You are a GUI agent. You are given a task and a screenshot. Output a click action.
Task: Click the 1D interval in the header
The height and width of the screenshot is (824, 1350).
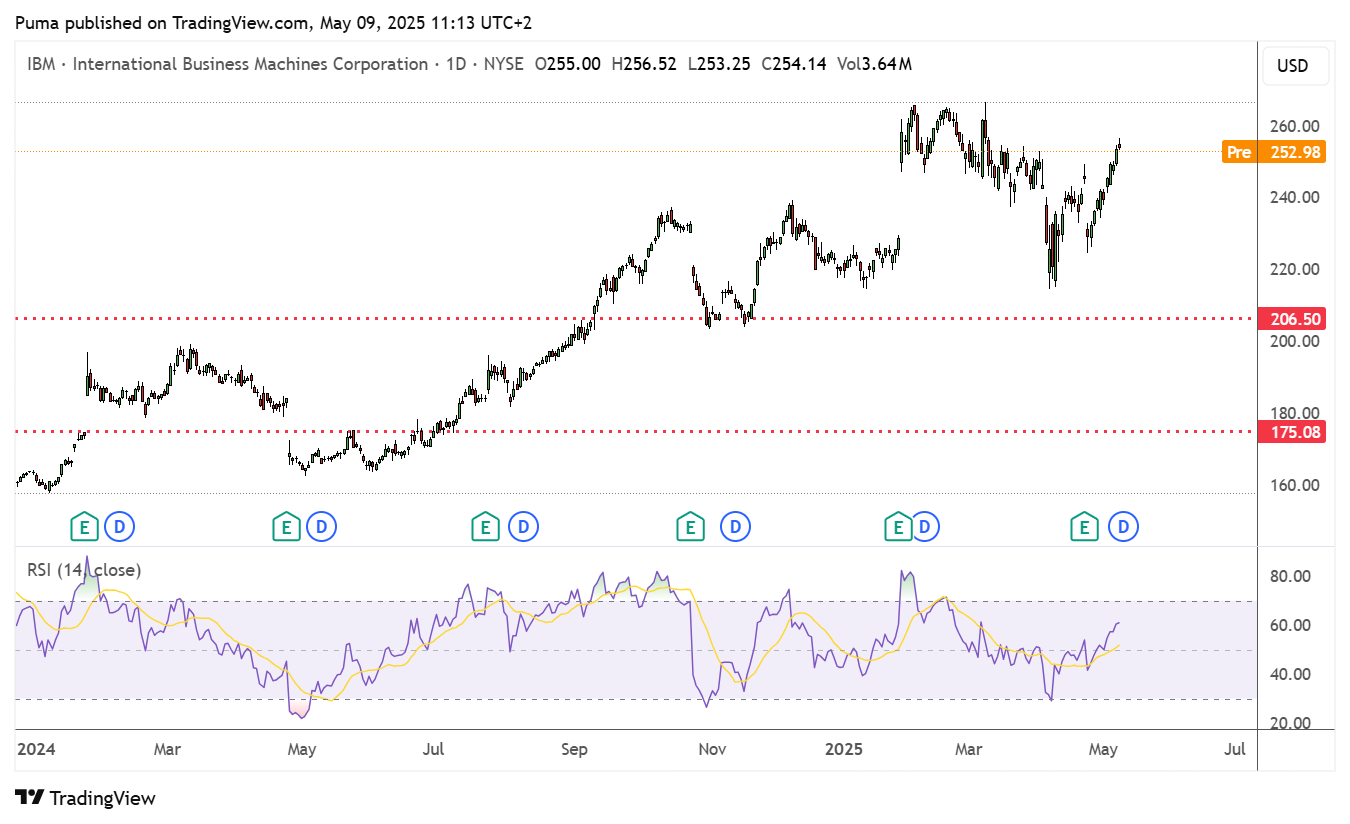pyautogui.click(x=457, y=64)
